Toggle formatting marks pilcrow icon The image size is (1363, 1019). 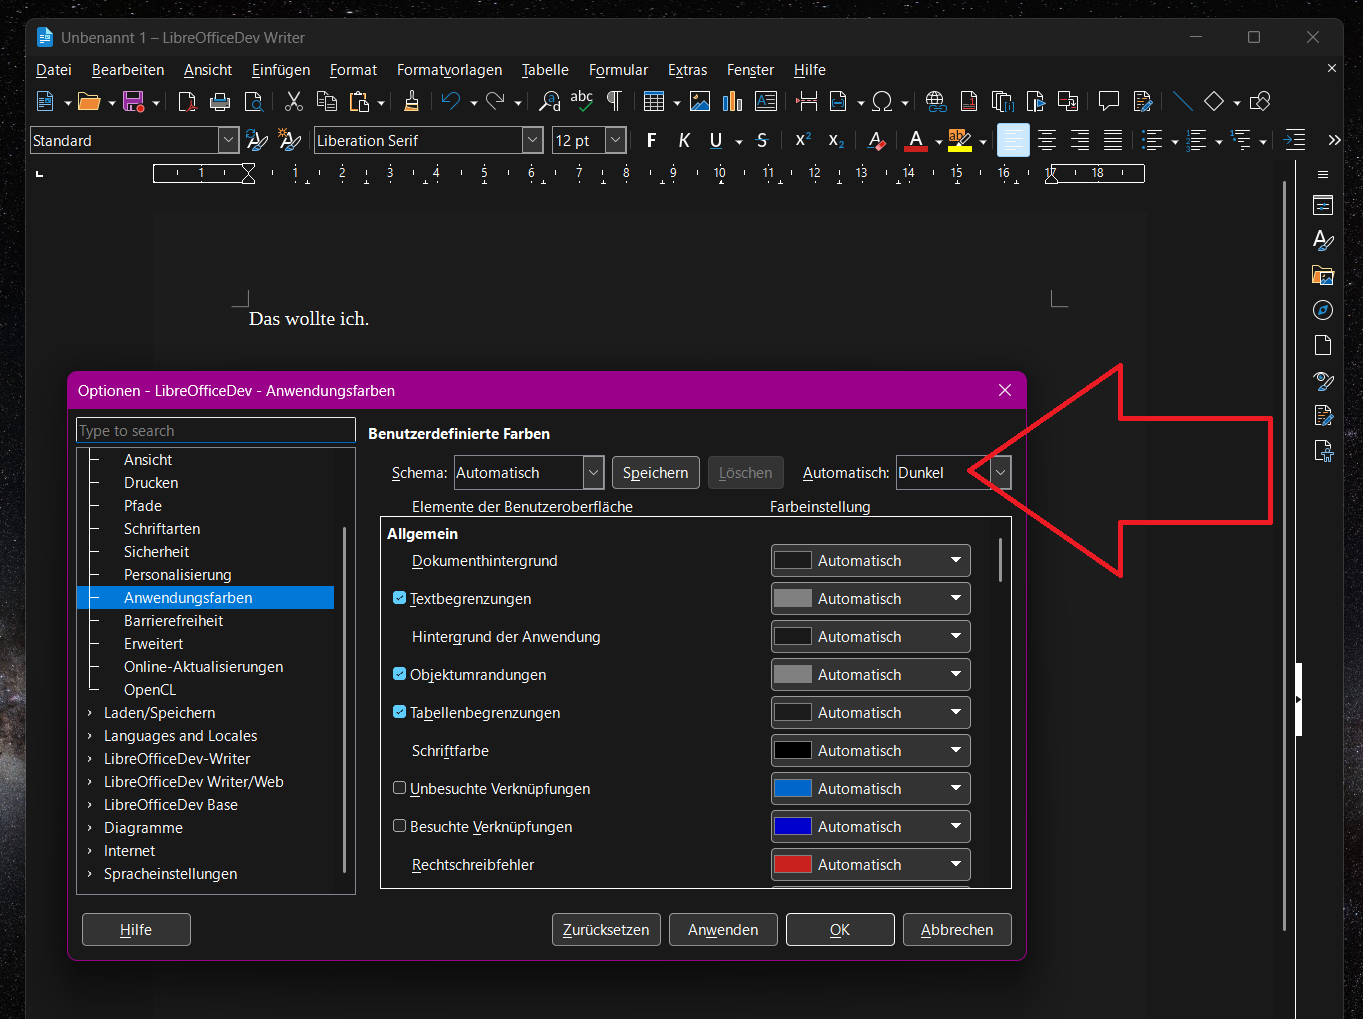coord(614,101)
